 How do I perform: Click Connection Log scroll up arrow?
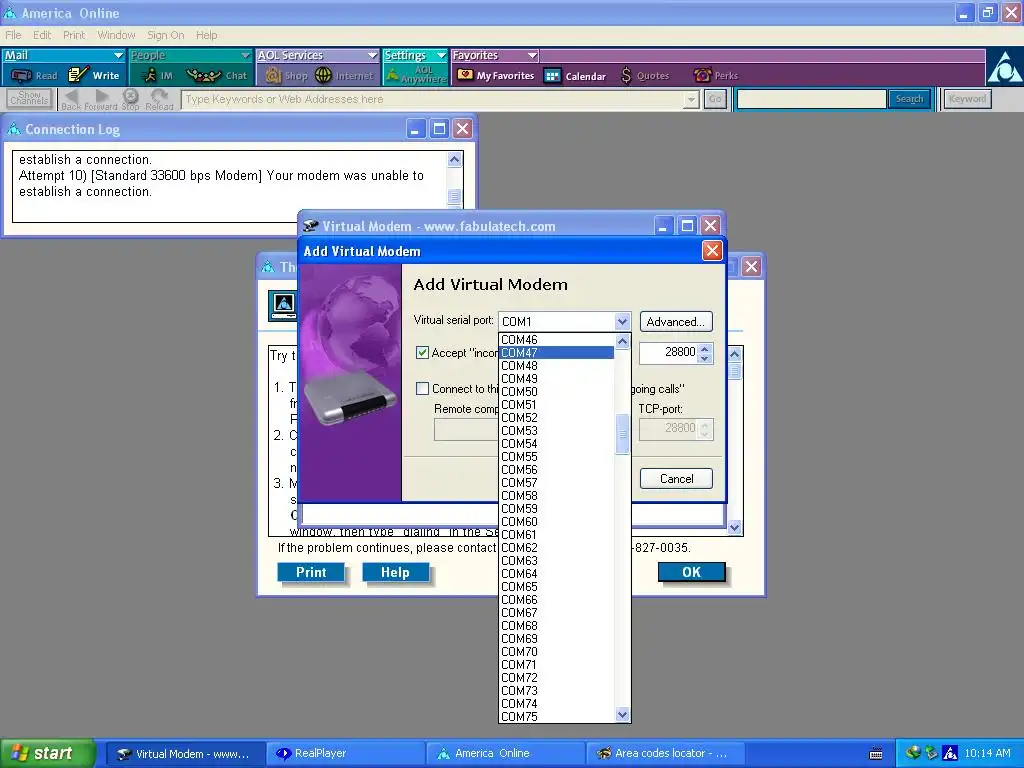pyautogui.click(x=455, y=159)
